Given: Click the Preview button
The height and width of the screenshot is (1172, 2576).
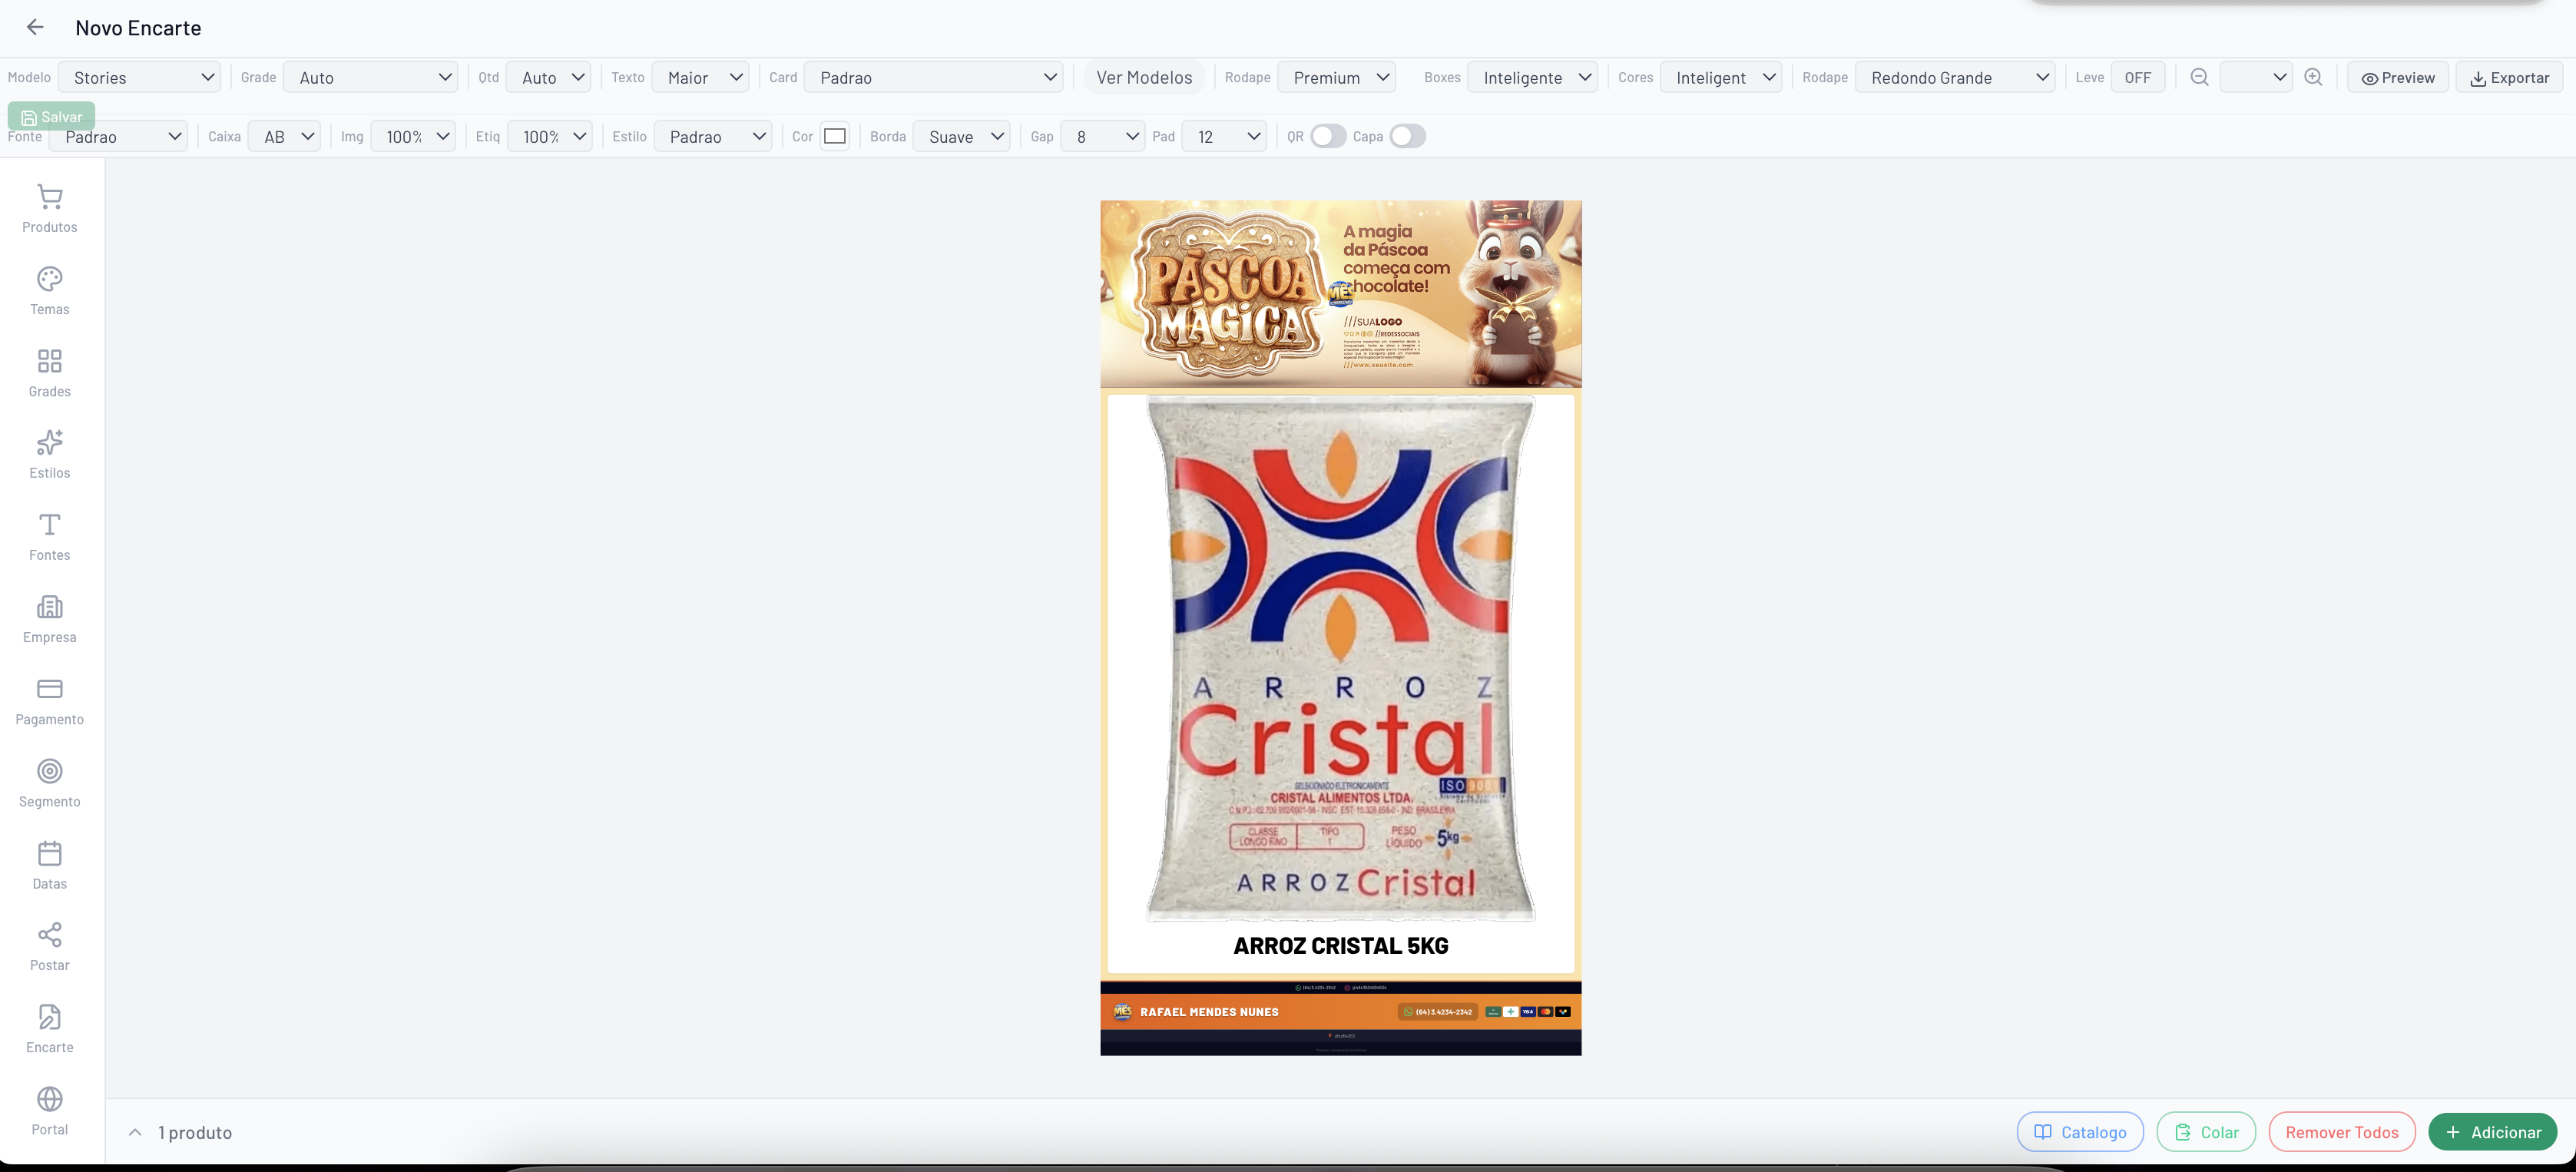Looking at the screenshot, I should (2398, 77).
